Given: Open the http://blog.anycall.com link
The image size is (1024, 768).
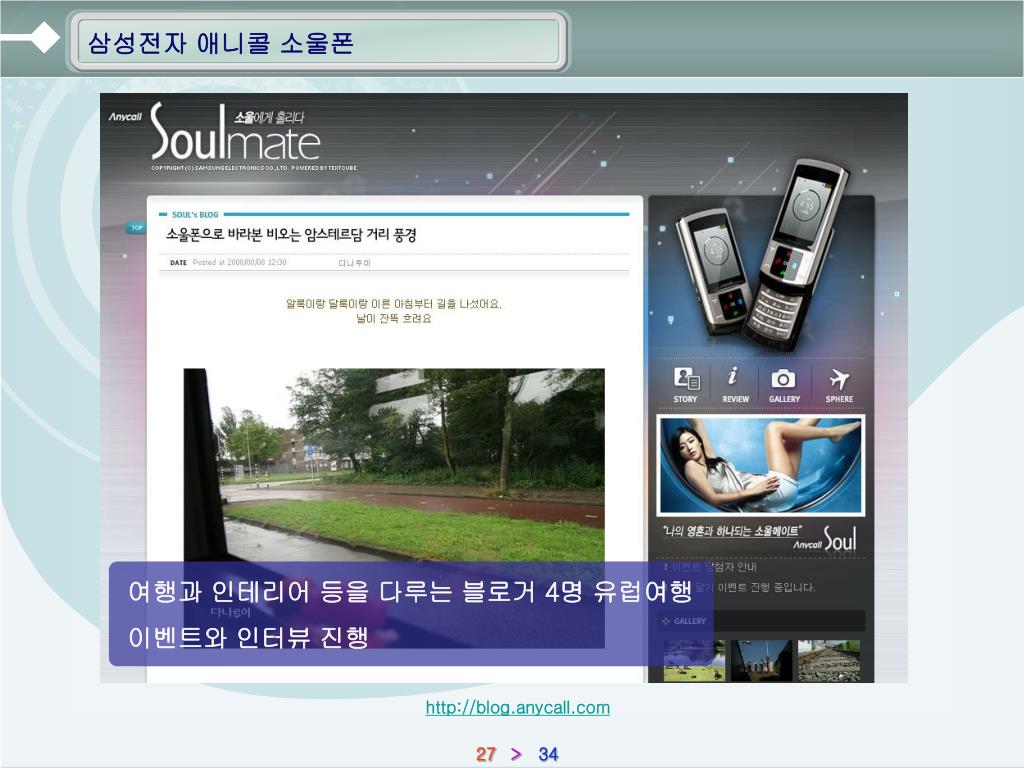Looking at the screenshot, I should click(517, 707).
